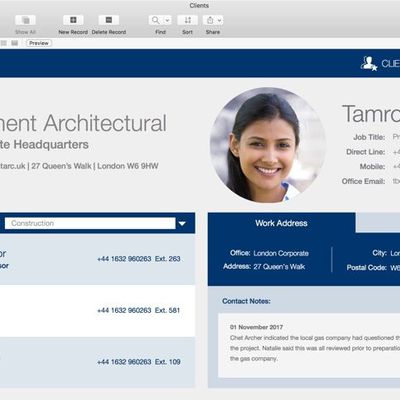
Task: Open the Share dropdown arrow
Action: pyautogui.click(x=219, y=20)
